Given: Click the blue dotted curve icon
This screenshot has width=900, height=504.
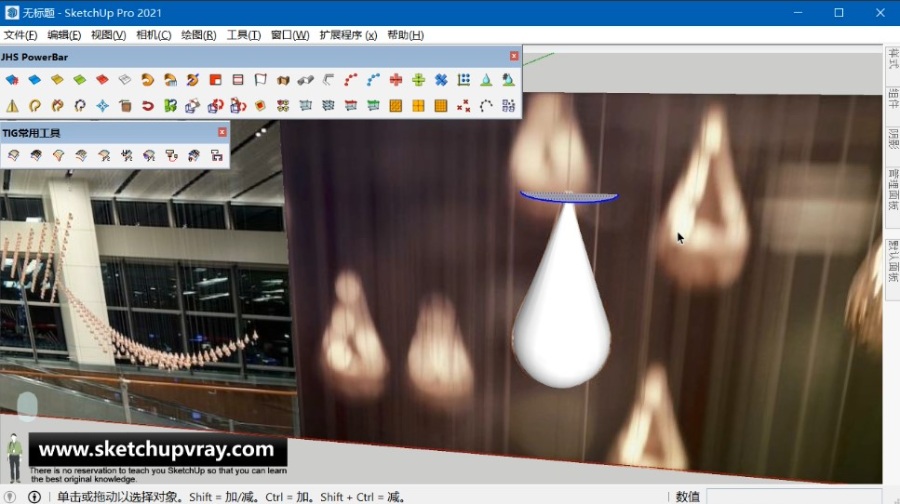Looking at the screenshot, I should click(373, 80).
